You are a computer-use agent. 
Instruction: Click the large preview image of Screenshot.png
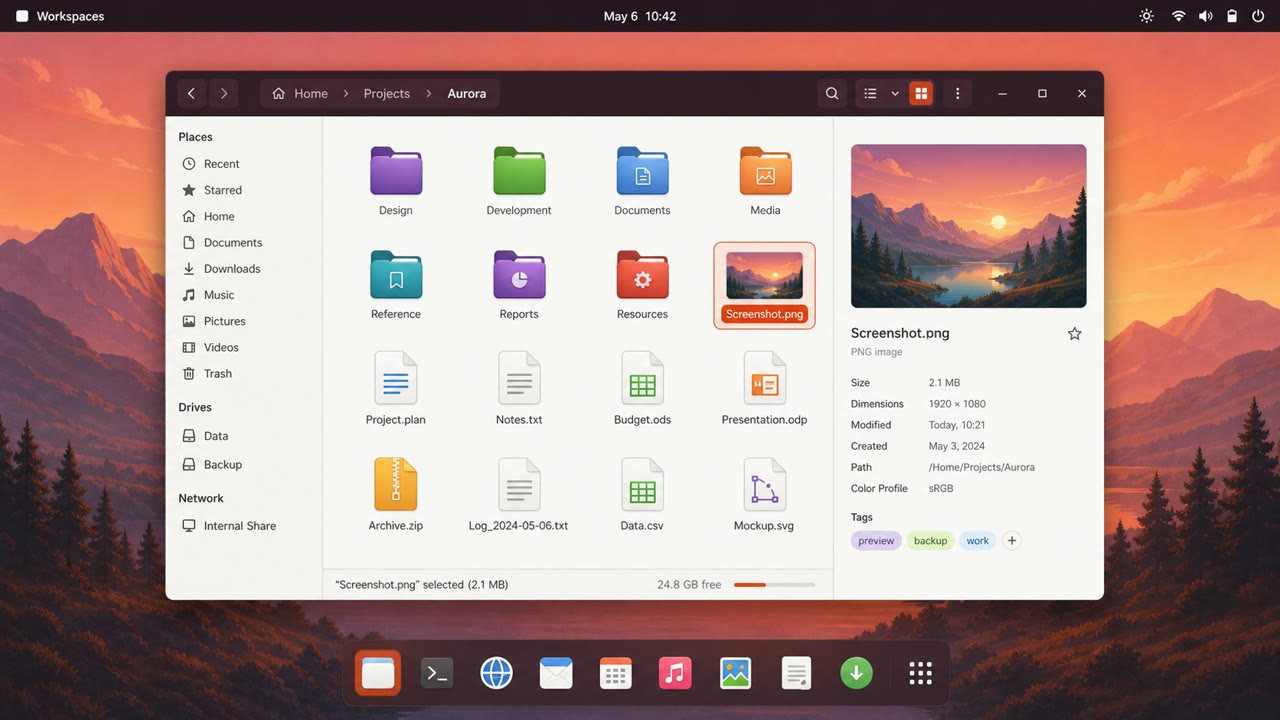[x=969, y=226]
